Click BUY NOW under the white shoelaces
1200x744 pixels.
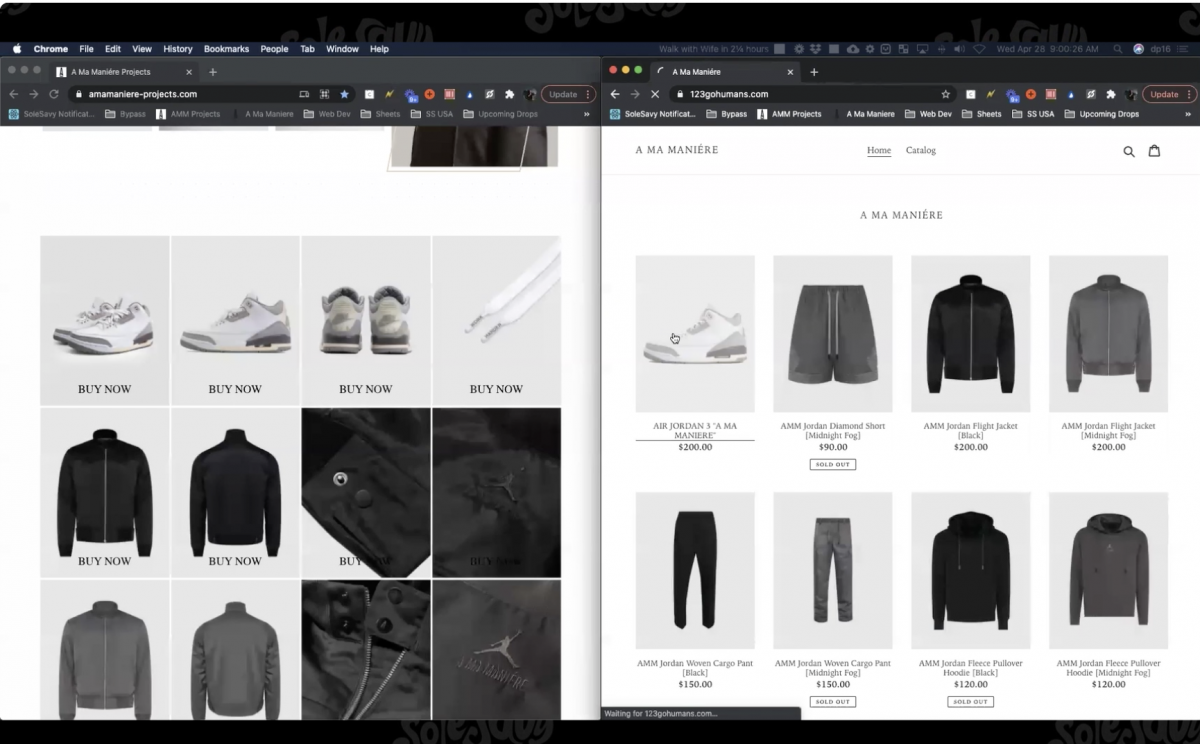[496, 389]
